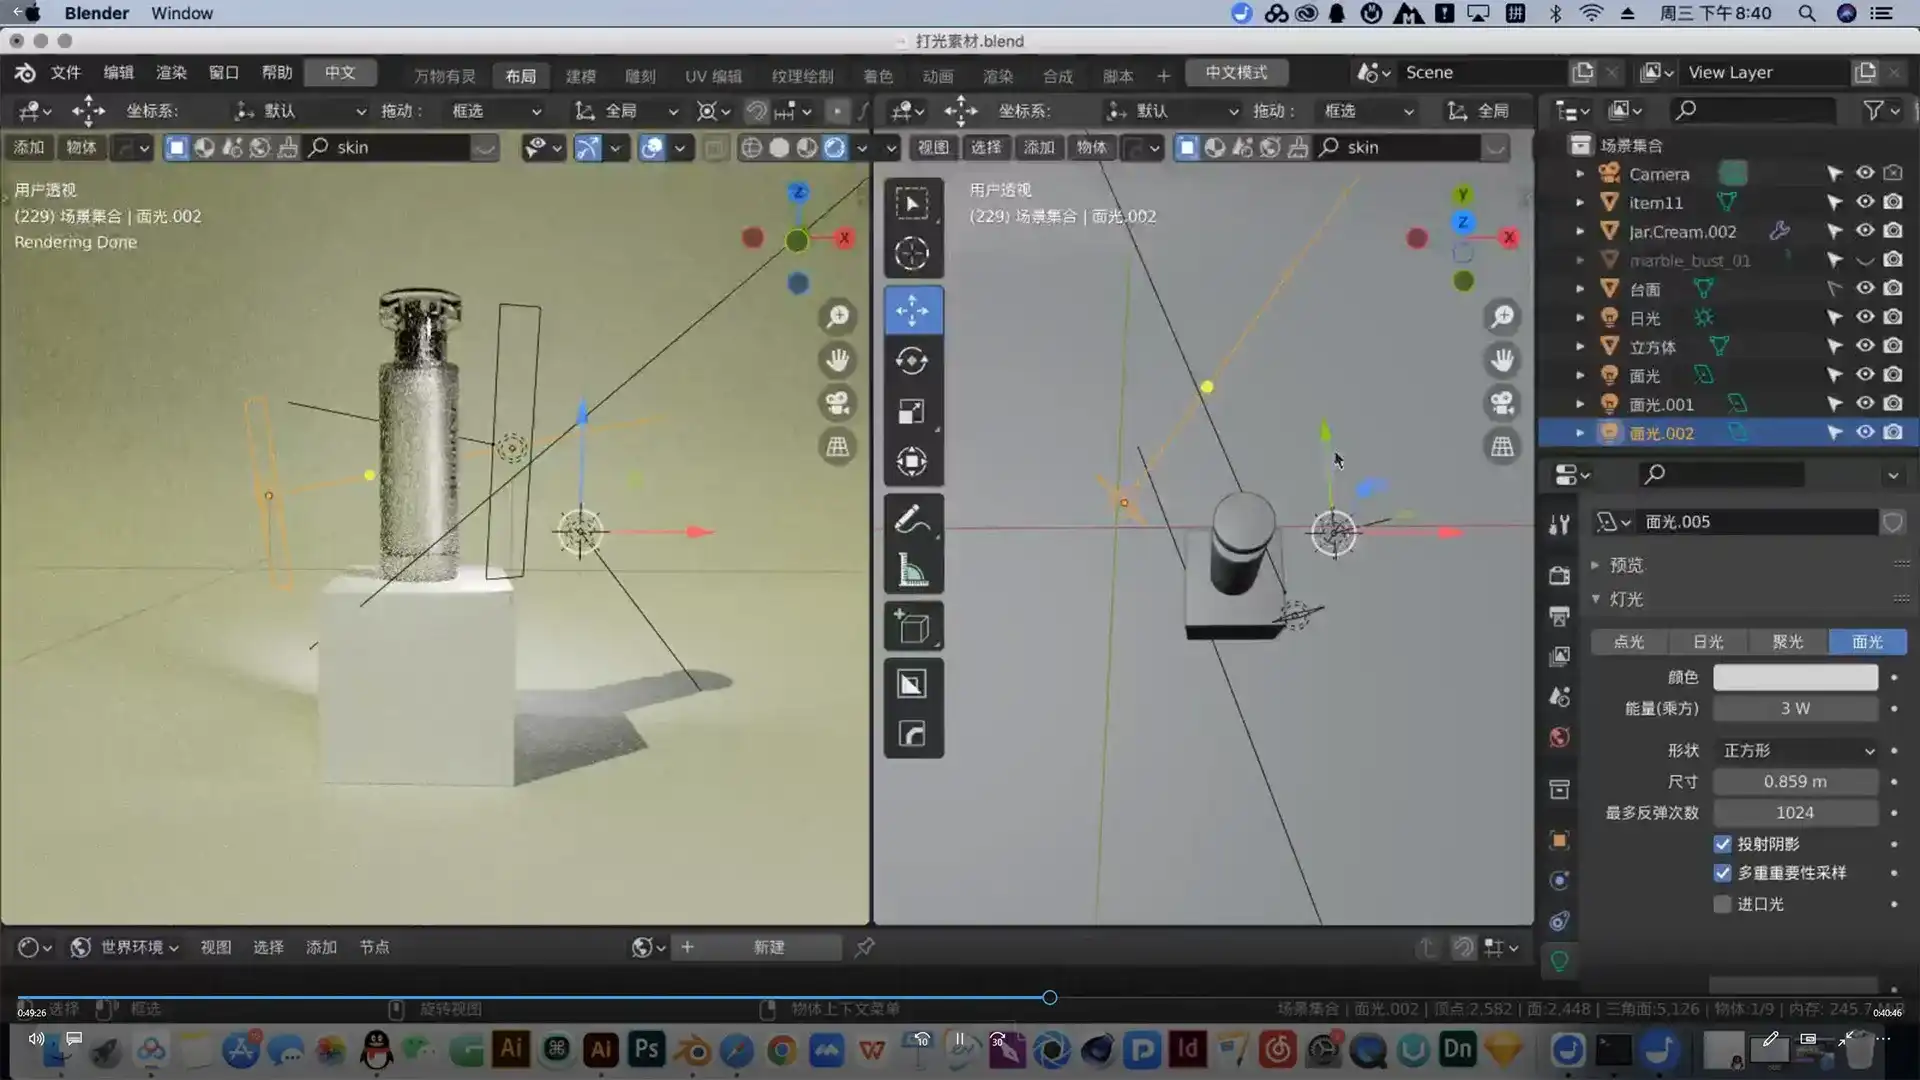1920x1080 pixels.
Task: Enable the 进口光 checkbox
Action: (1722, 904)
